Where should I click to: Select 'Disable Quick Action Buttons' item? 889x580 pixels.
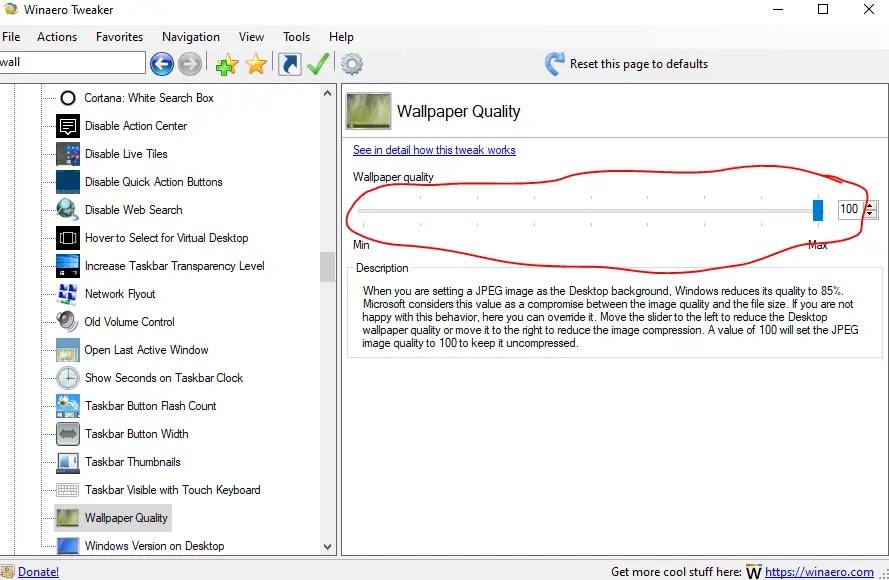(154, 182)
